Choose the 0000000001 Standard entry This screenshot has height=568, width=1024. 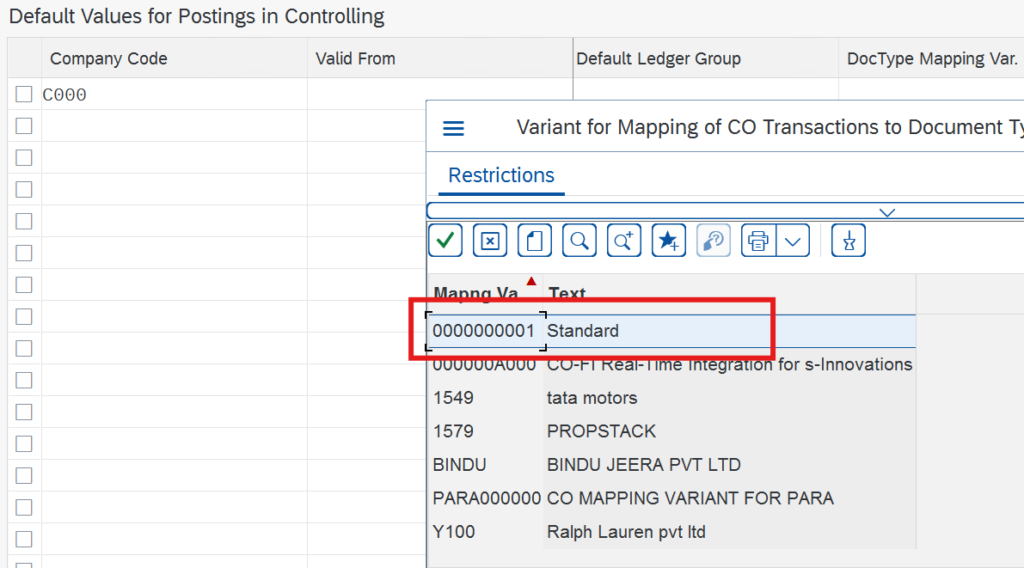(x=583, y=330)
